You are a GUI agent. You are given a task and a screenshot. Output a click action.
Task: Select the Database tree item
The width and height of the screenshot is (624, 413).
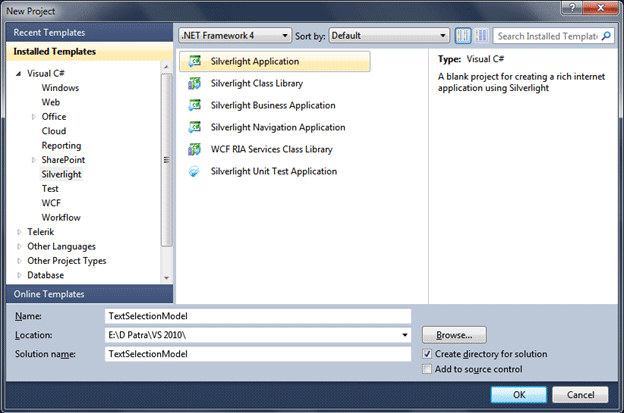point(45,275)
